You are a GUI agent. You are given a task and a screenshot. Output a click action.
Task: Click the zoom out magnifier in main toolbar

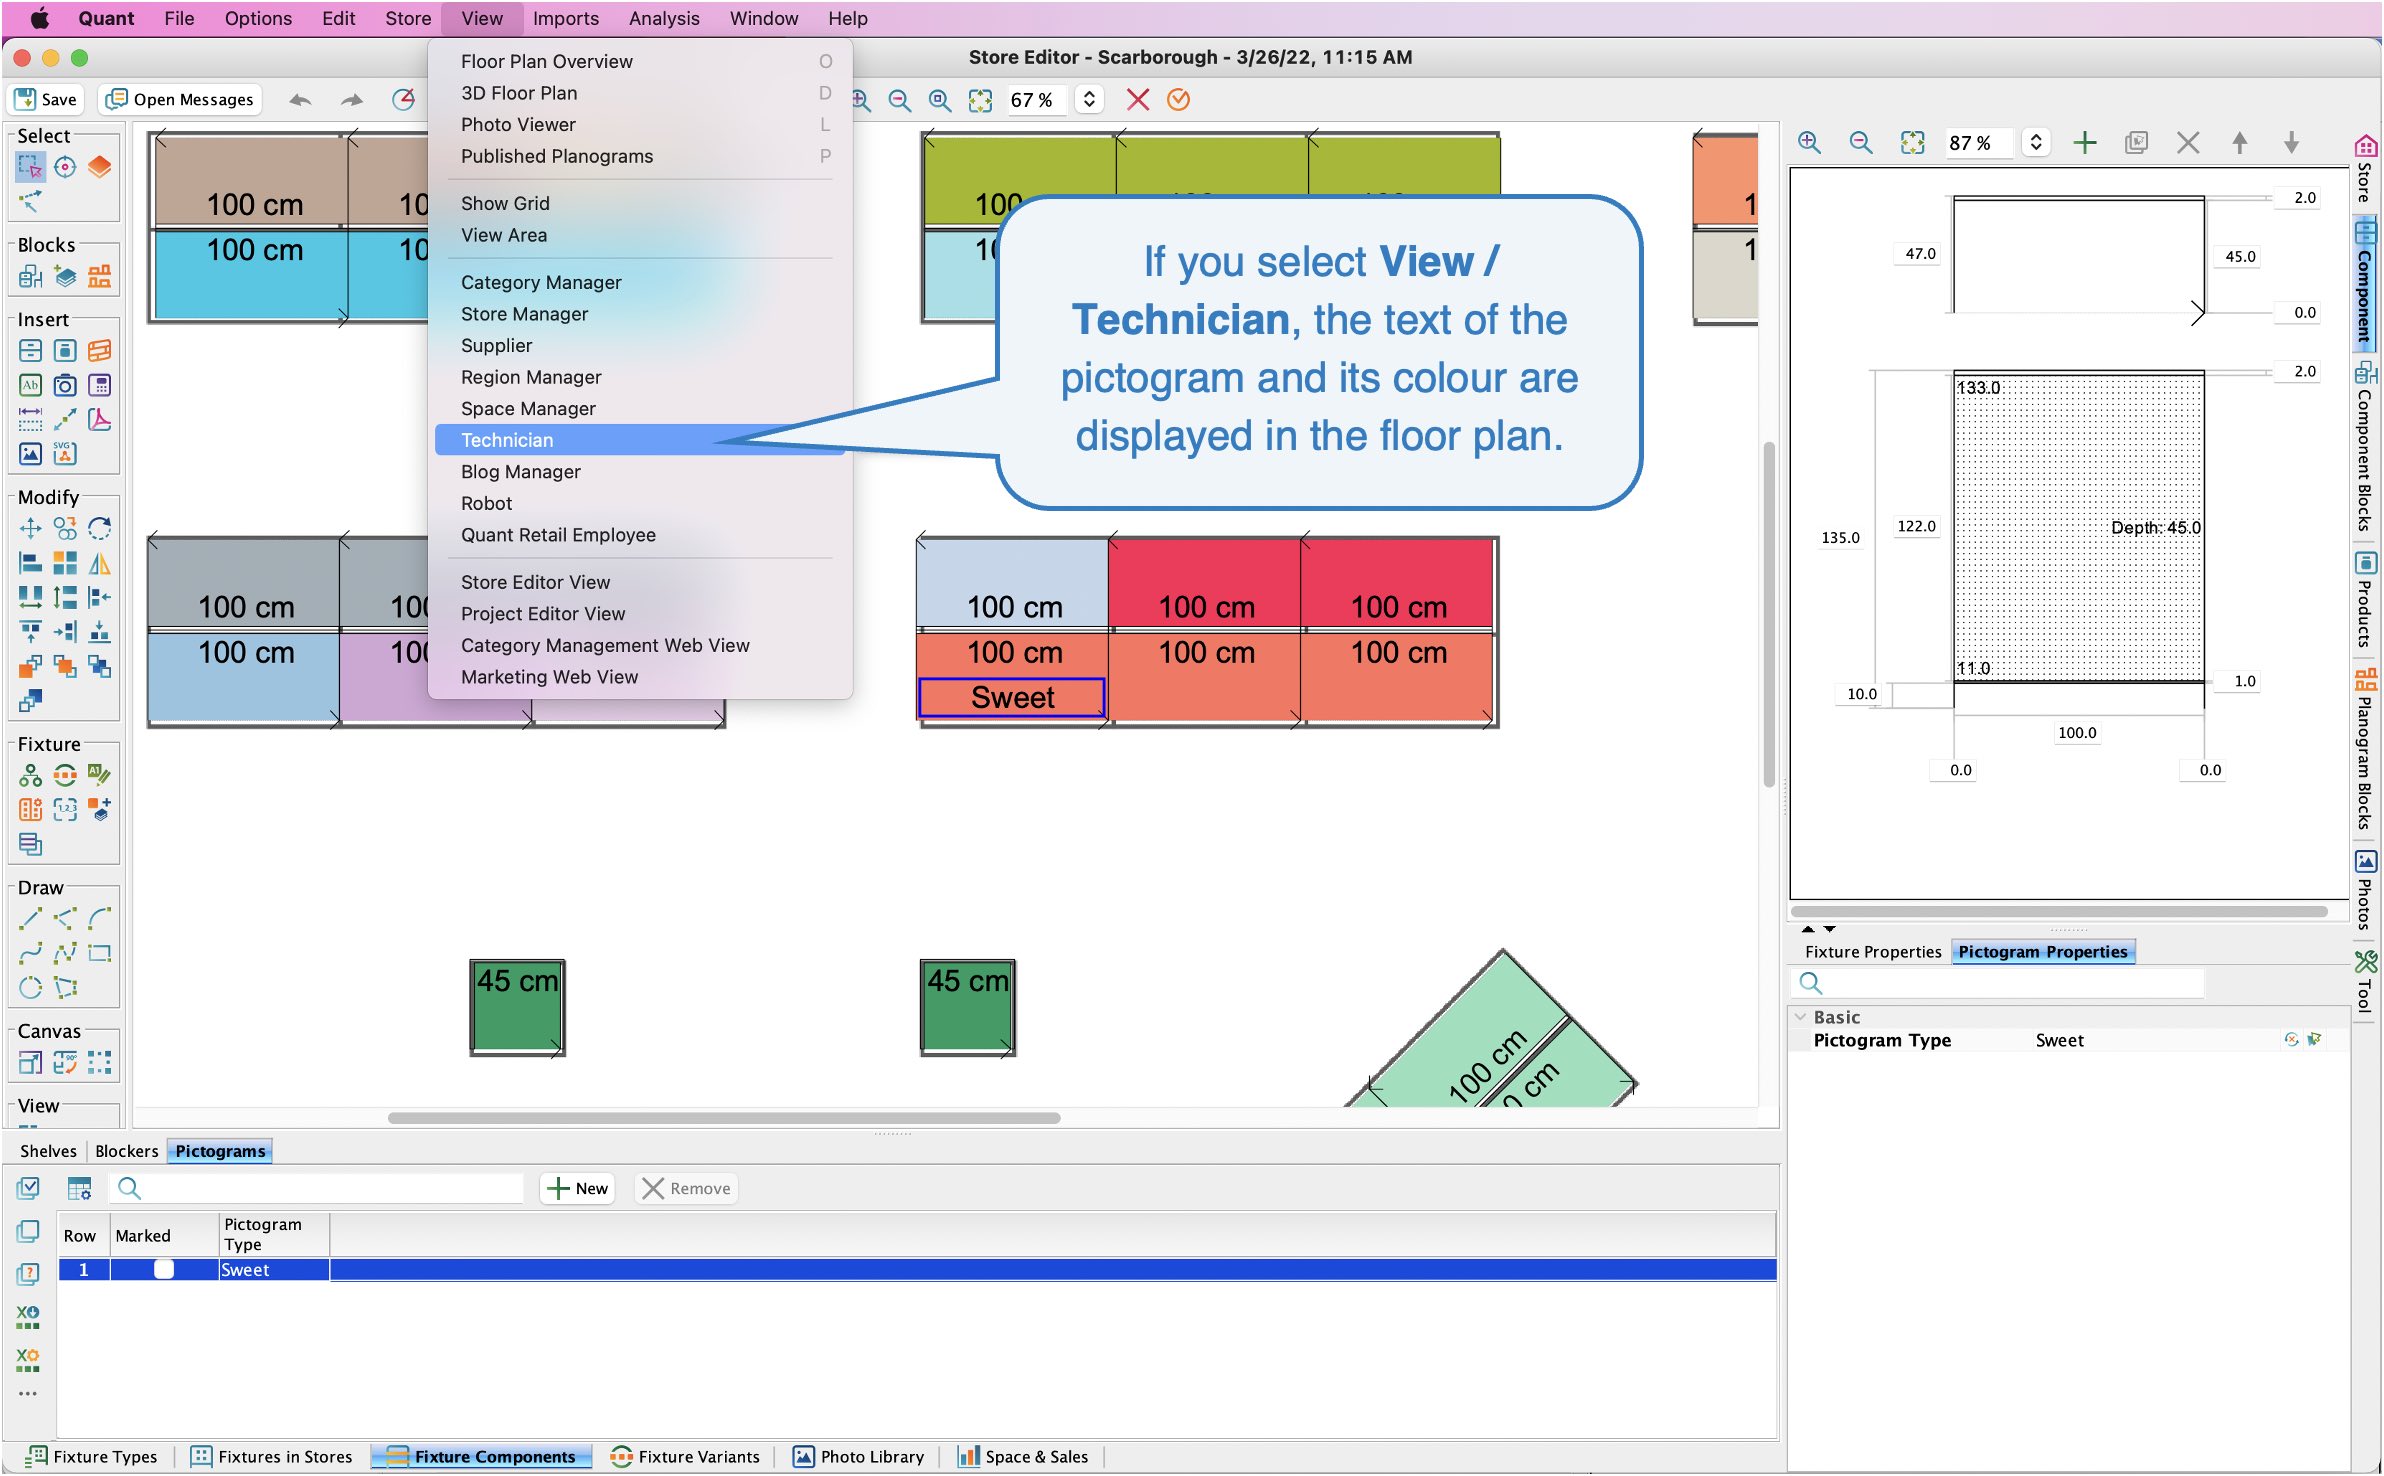point(900,100)
